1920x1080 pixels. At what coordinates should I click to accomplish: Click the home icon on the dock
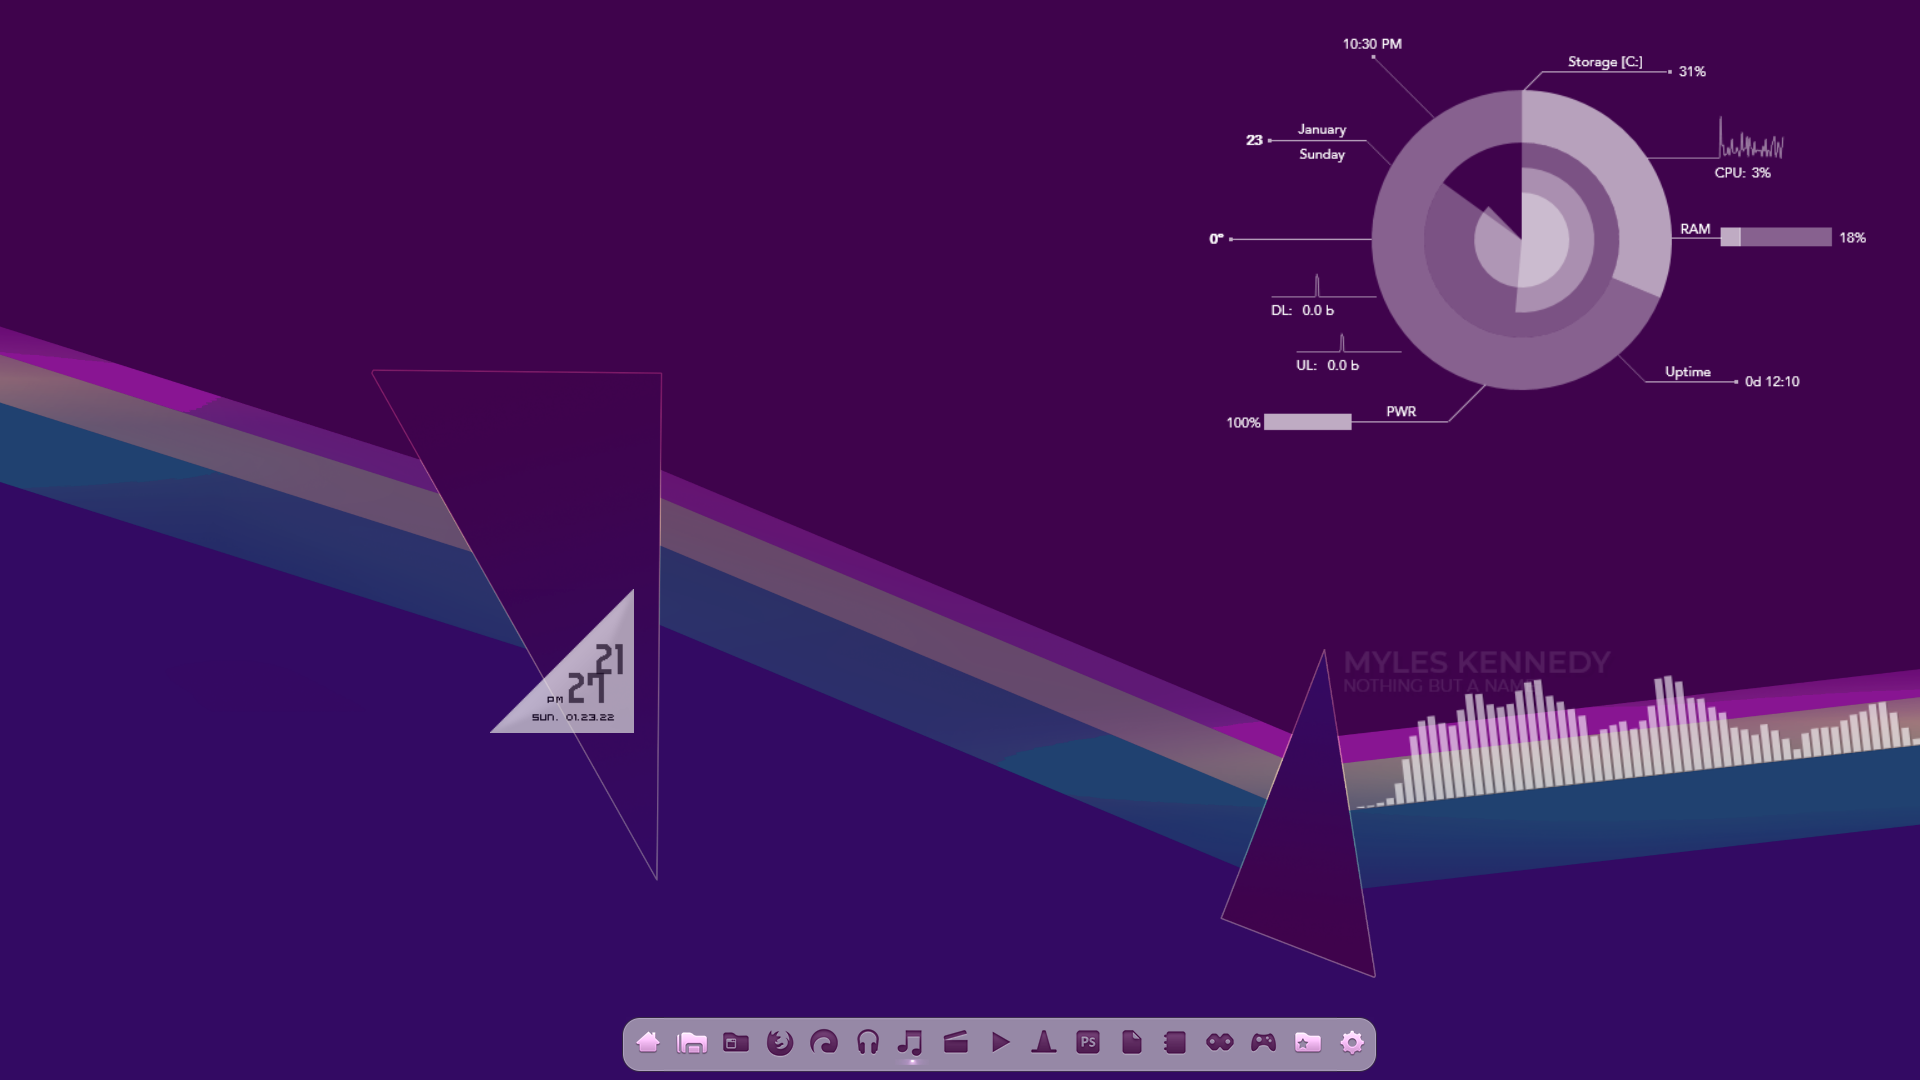click(648, 1043)
